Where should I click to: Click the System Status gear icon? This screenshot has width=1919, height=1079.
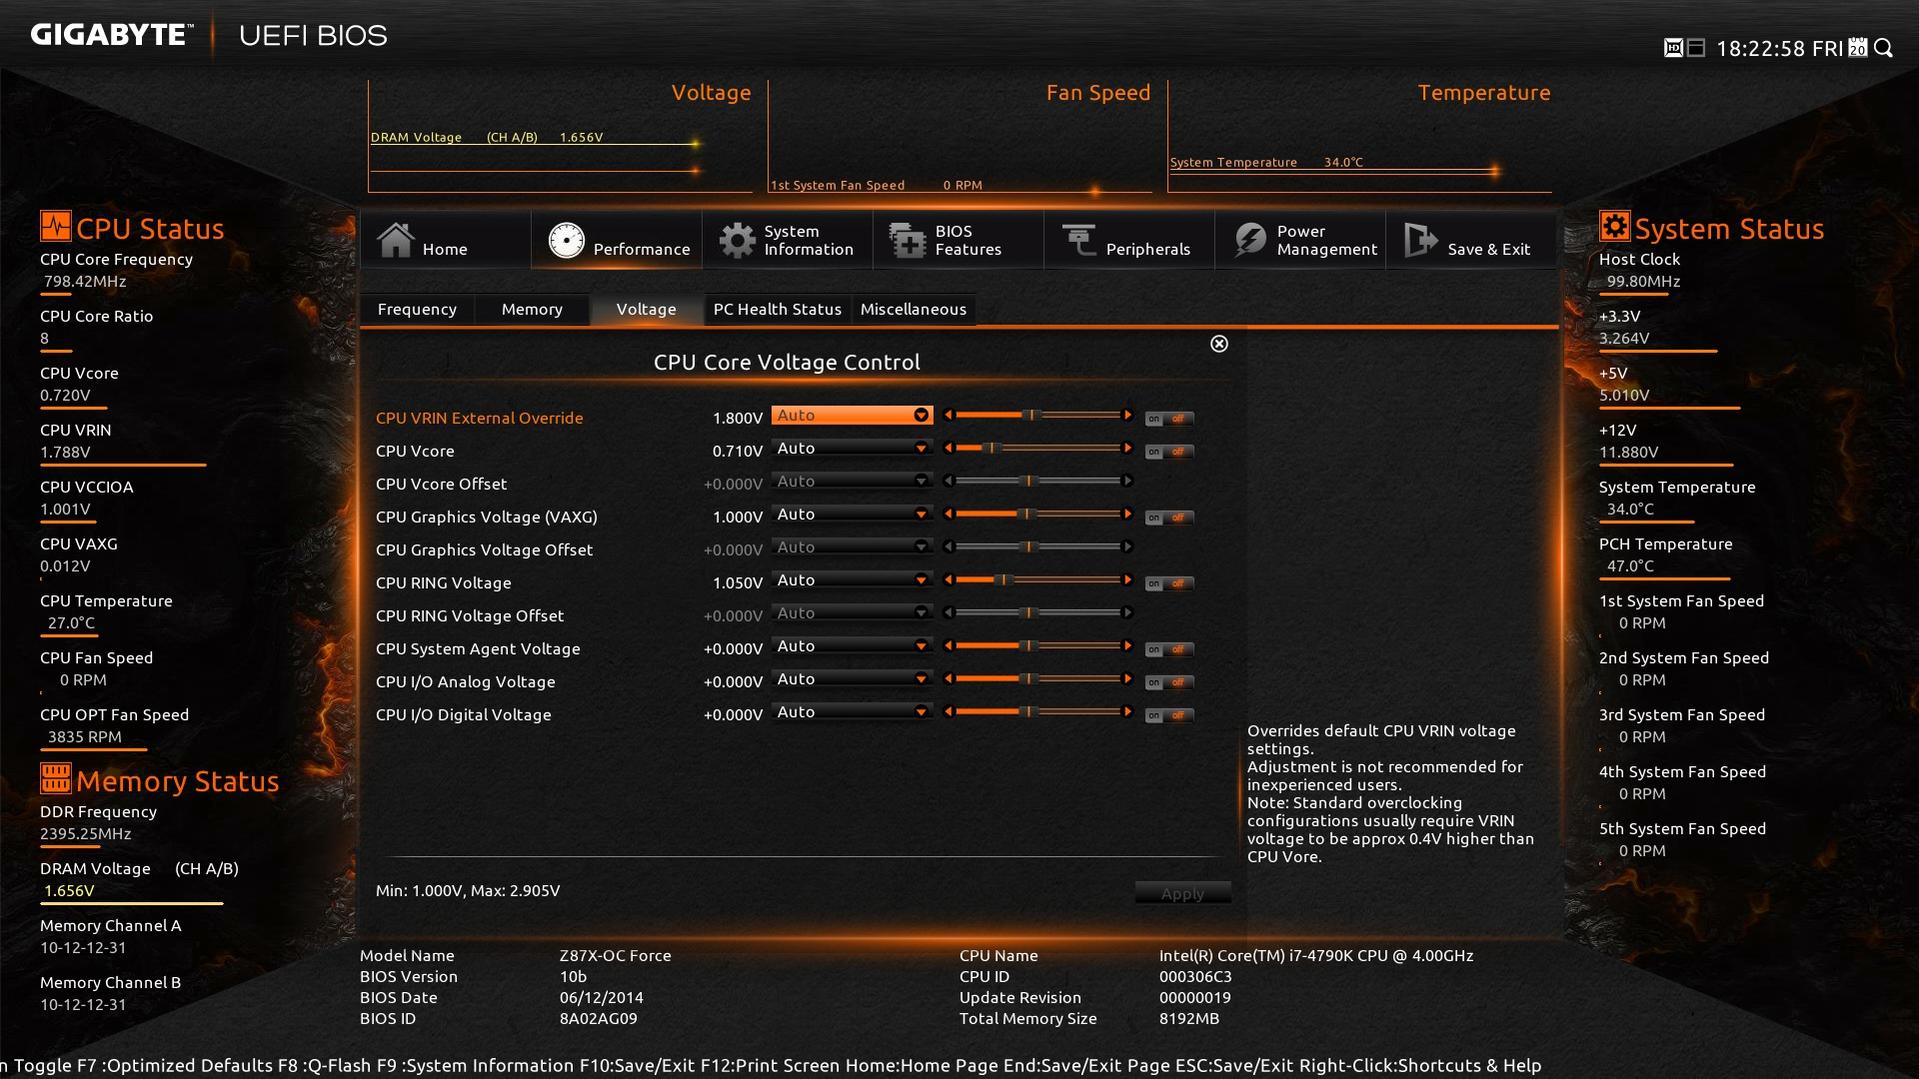coord(1614,226)
